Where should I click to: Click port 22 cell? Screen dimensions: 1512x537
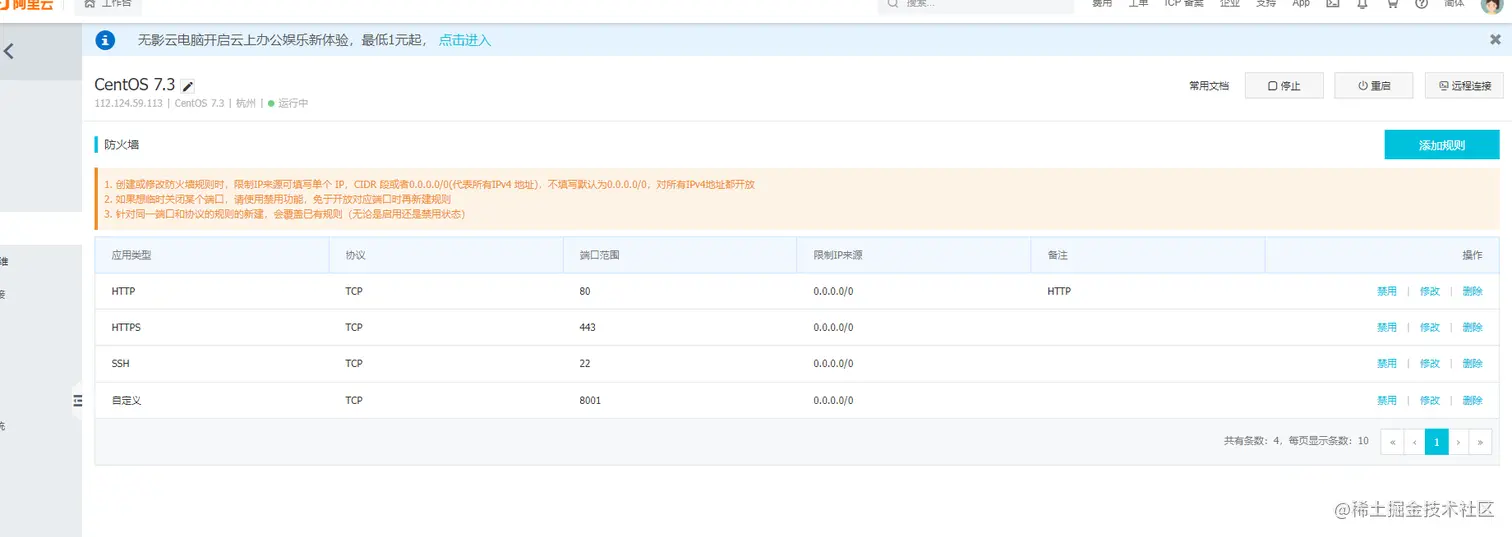[x=585, y=363]
